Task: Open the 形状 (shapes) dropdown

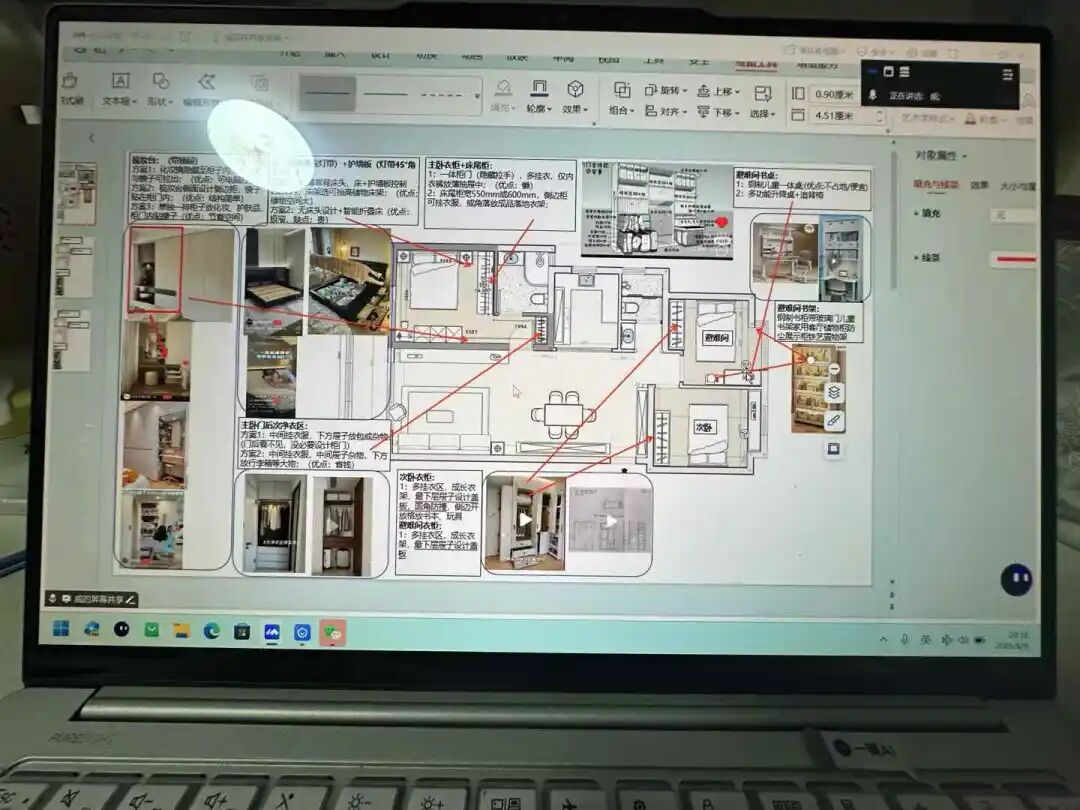Action: 160,101
